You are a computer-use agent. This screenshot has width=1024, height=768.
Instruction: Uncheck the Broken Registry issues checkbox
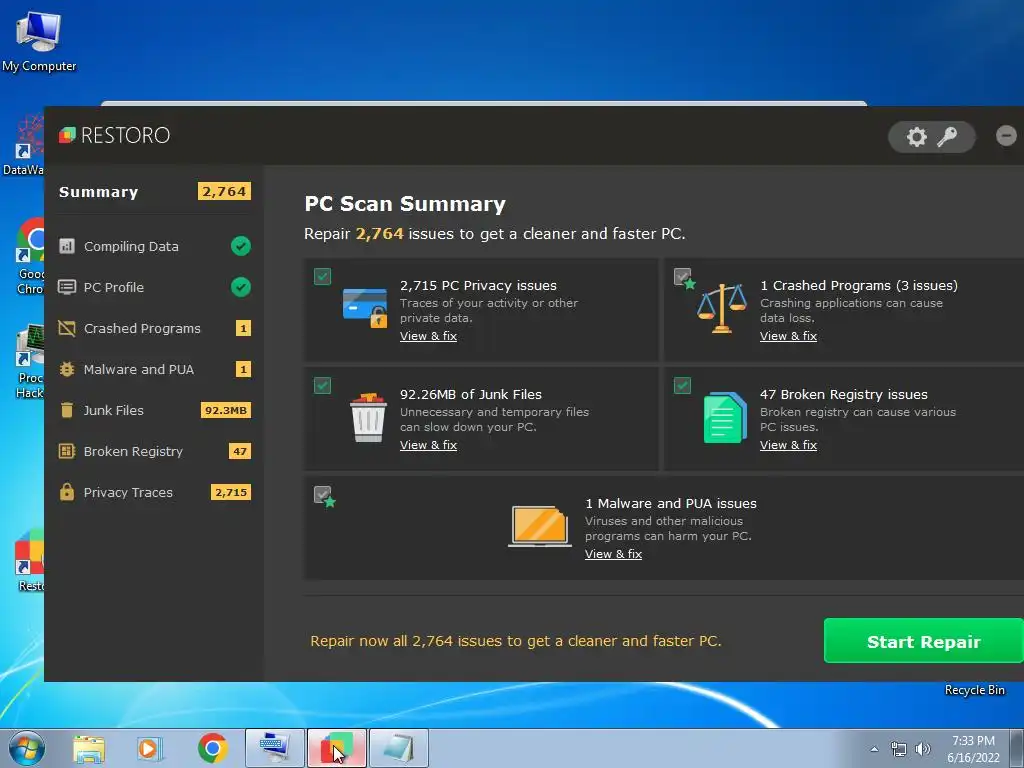(682, 385)
